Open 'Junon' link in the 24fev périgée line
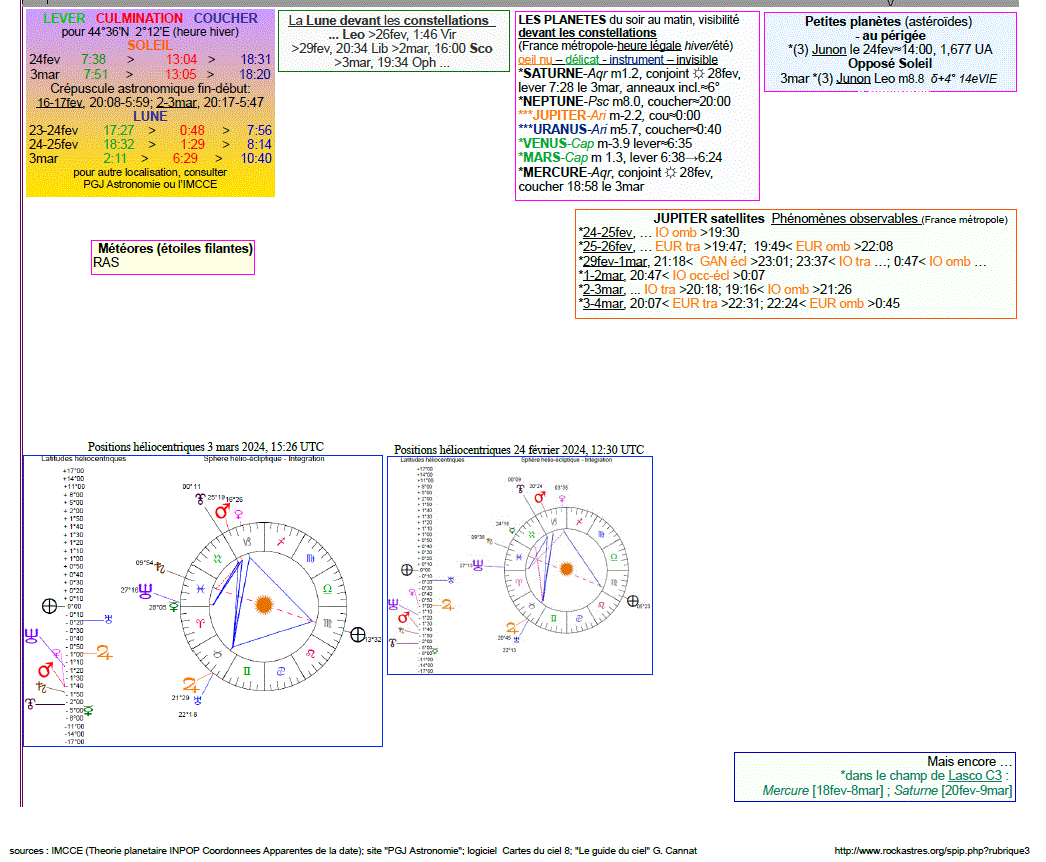Viewport: 1046px width, 862px height. [829, 49]
